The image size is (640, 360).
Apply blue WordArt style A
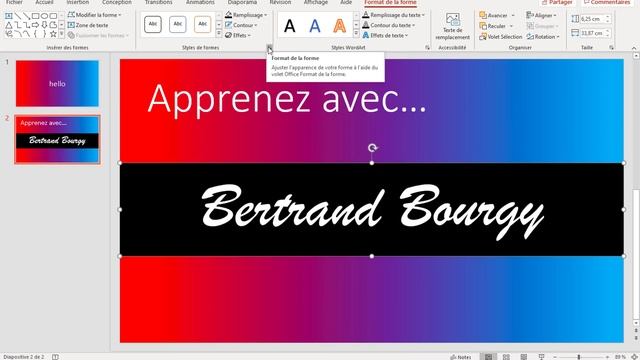(315, 26)
